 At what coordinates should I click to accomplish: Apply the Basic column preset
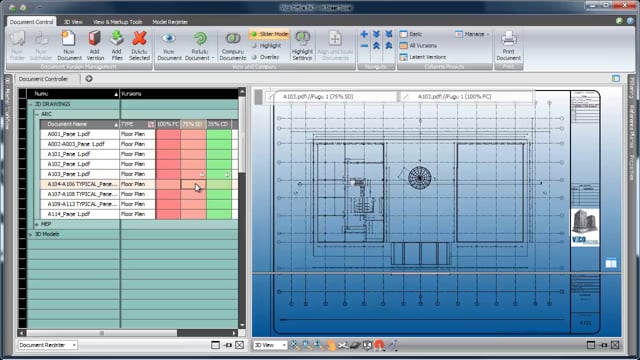pyautogui.click(x=411, y=34)
